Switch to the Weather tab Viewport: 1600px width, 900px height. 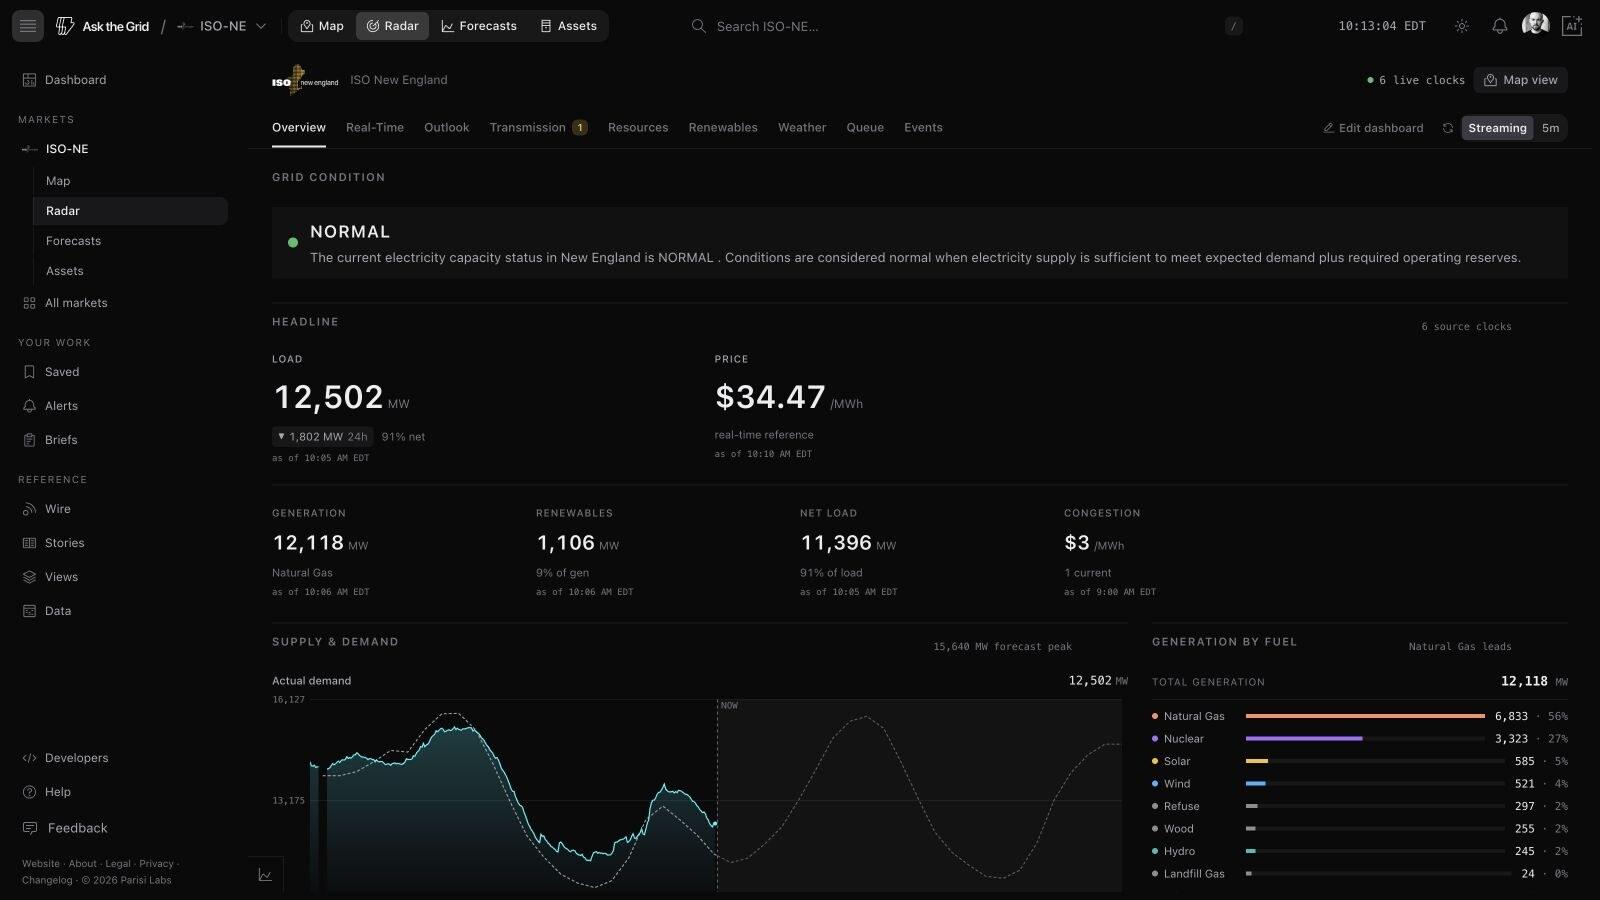pos(802,128)
